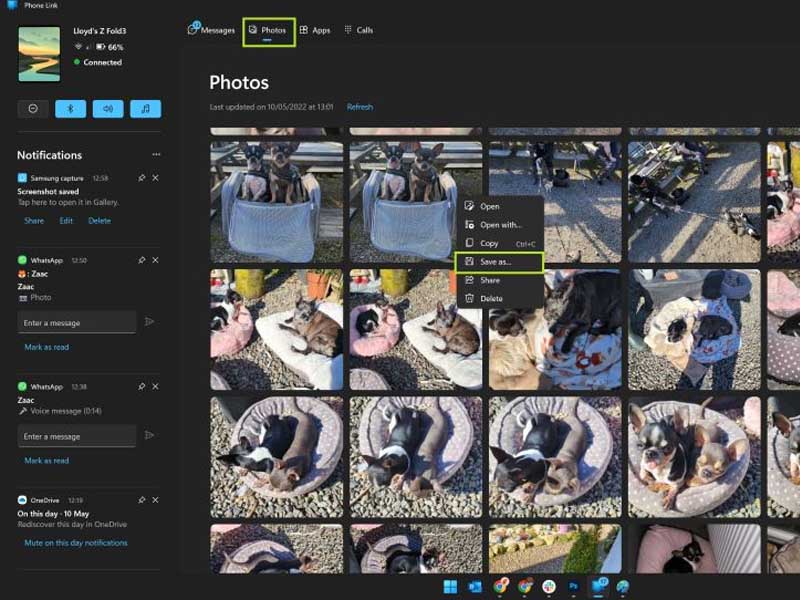This screenshot has width=800, height=600.
Task: Click the Lloyd's Z Fold3 device wallpaper image
Action: [x=39, y=54]
